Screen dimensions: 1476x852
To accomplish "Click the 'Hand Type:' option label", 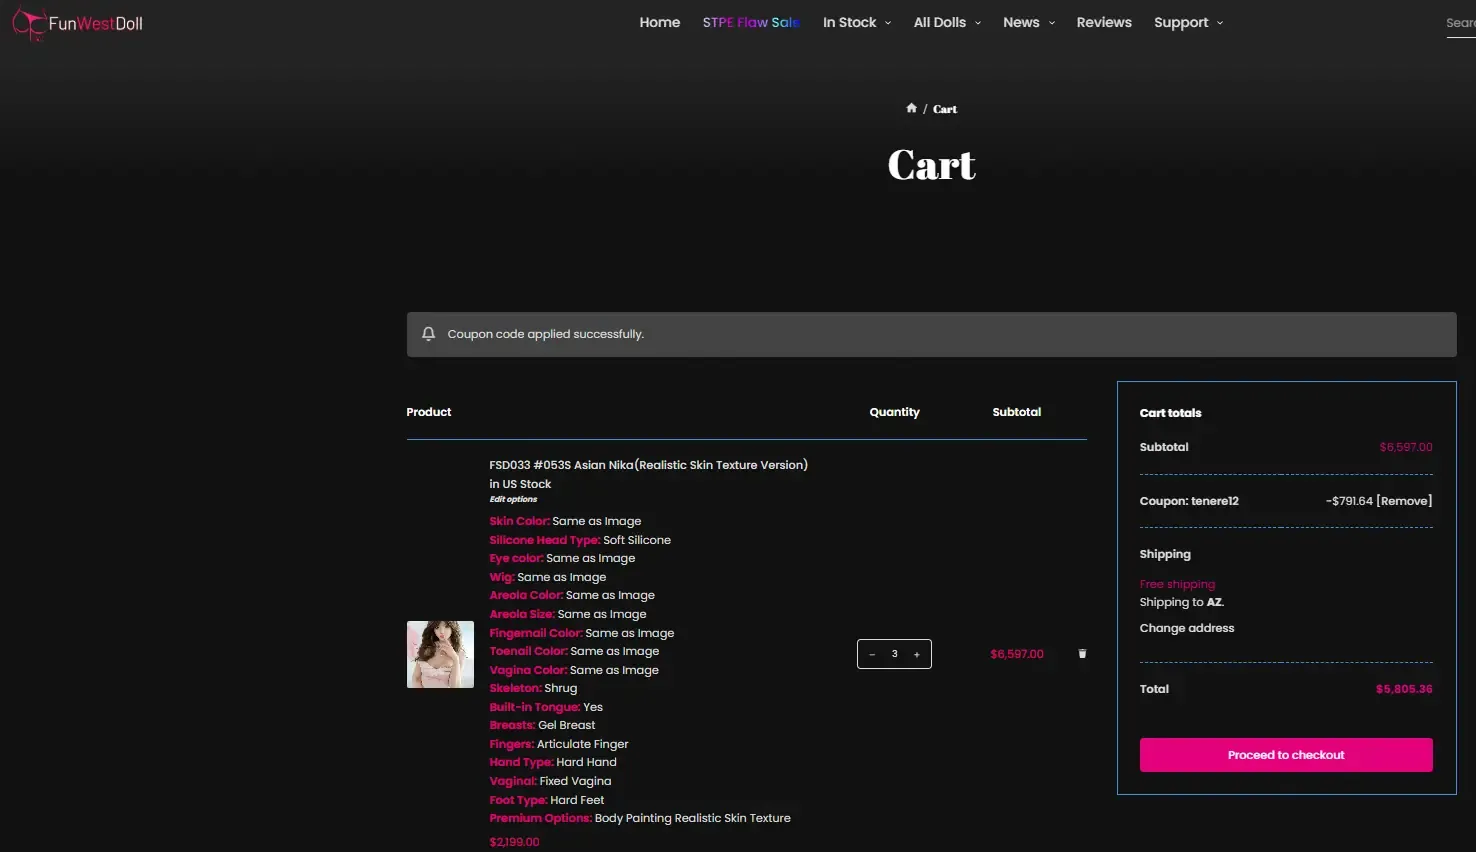I will tap(521, 762).
